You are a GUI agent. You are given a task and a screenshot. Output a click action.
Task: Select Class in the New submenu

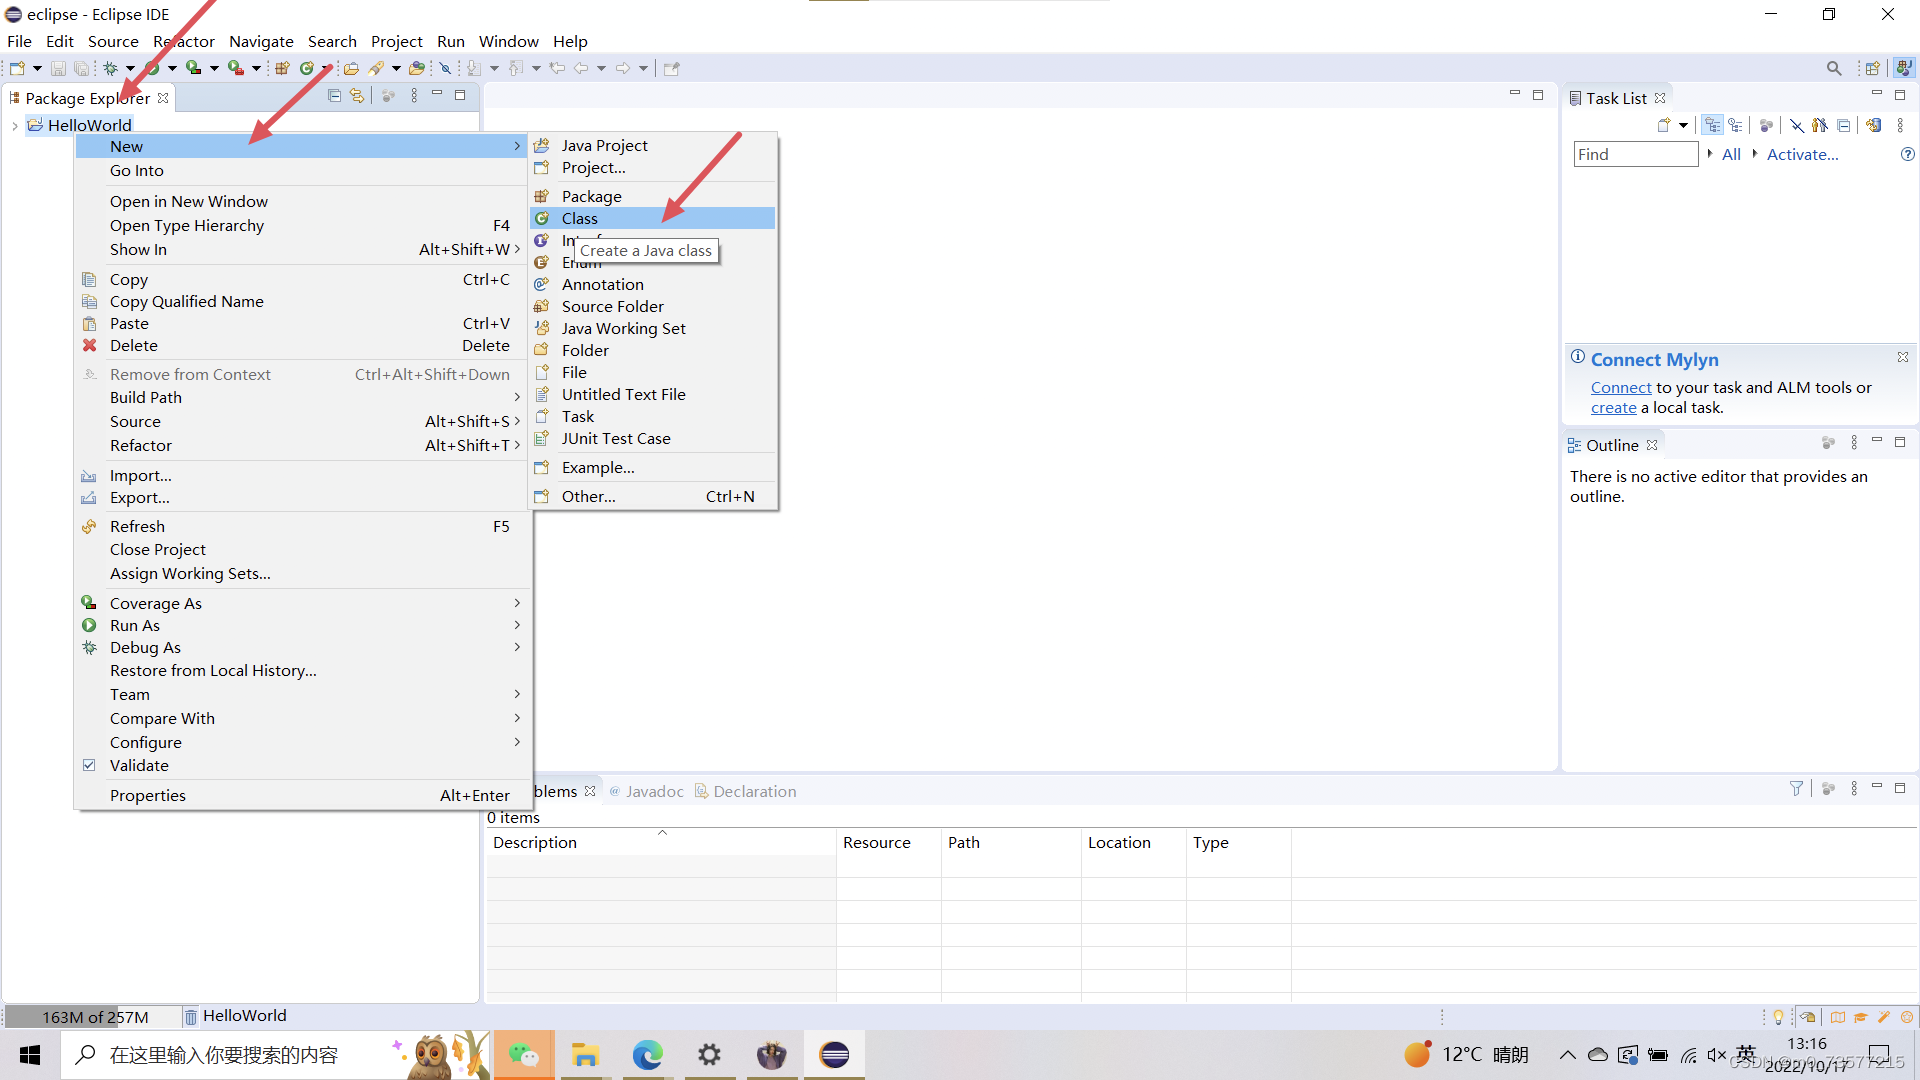pyautogui.click(x=653, y=218)
